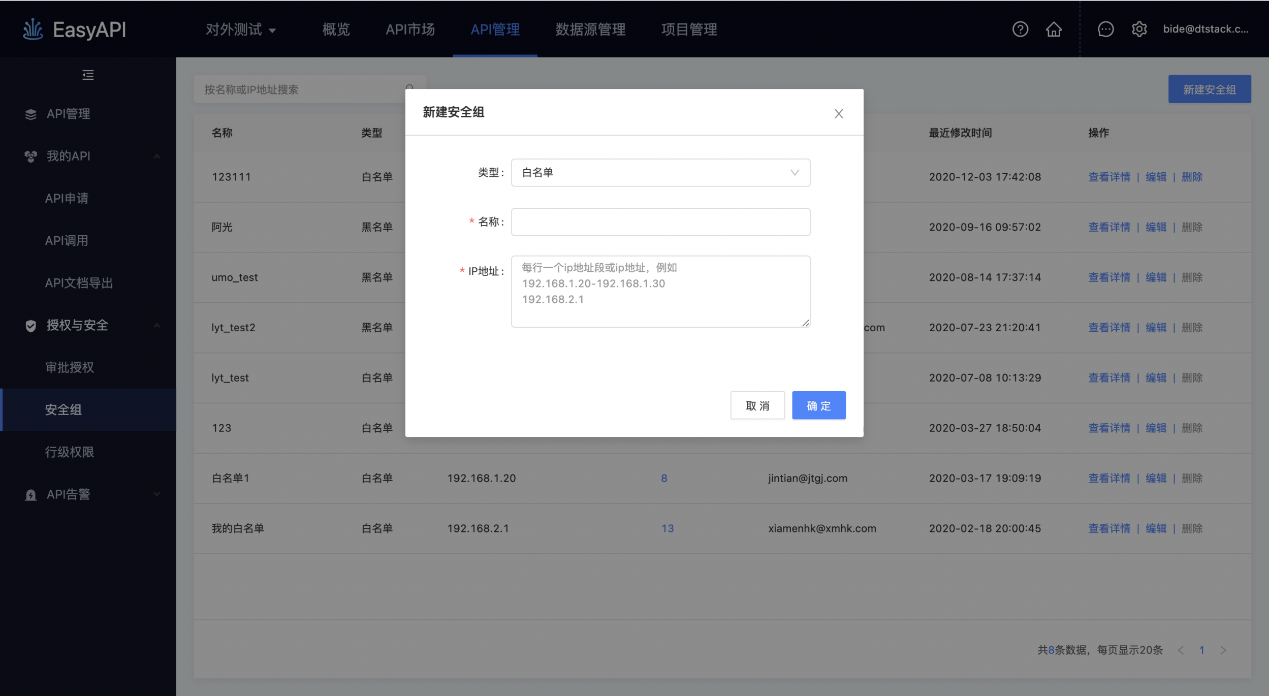Close the 新建安全组 dialog with X
Screen dimensions: 1269x696
pyautogui.click(x=839, y=114)
